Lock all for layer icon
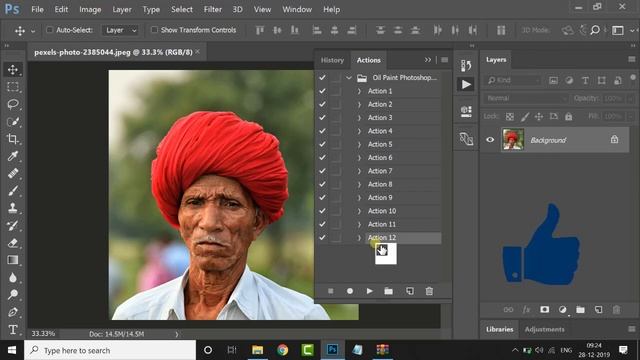The width and height of the screenshot is (640, 360). coord(569,116)
